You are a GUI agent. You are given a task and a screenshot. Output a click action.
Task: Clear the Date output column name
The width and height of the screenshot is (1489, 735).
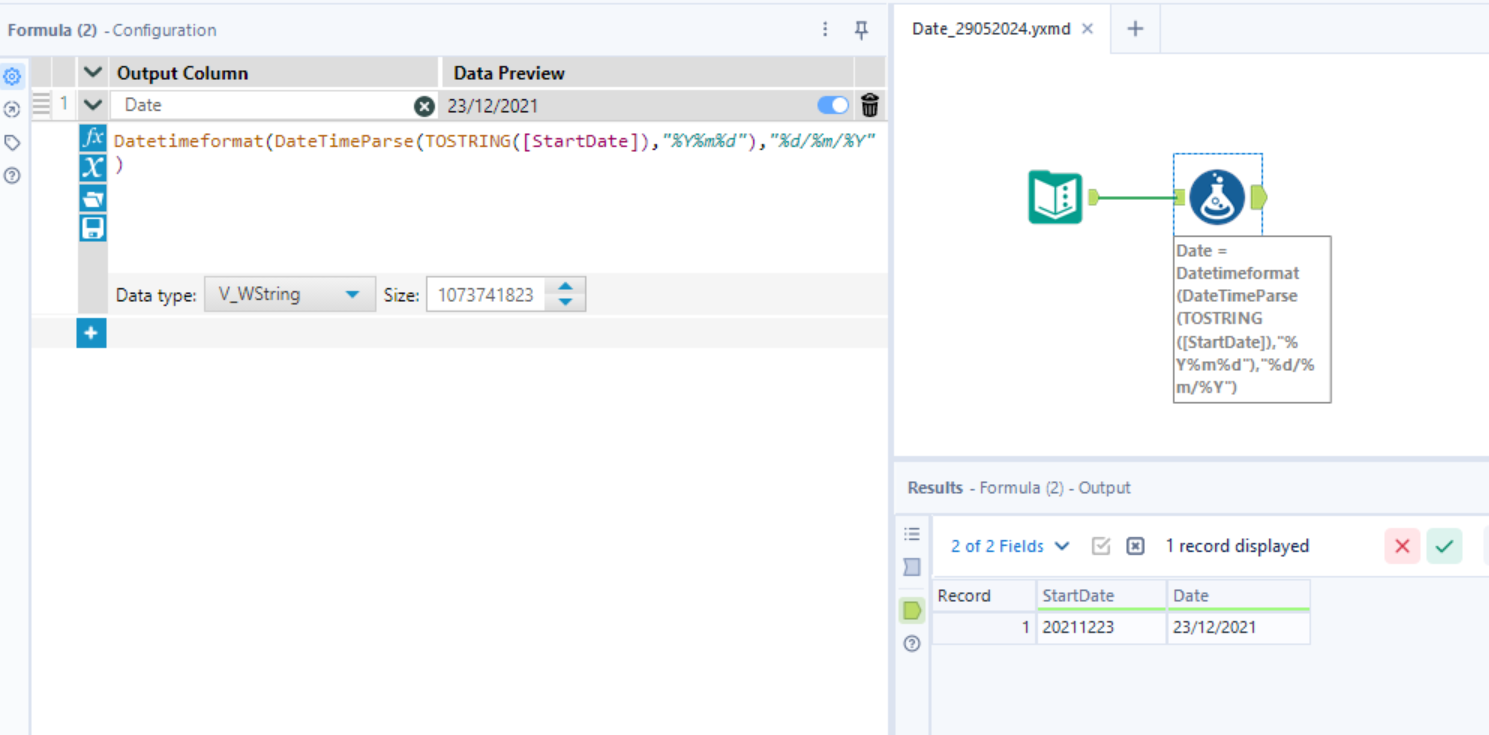point(425,106)
